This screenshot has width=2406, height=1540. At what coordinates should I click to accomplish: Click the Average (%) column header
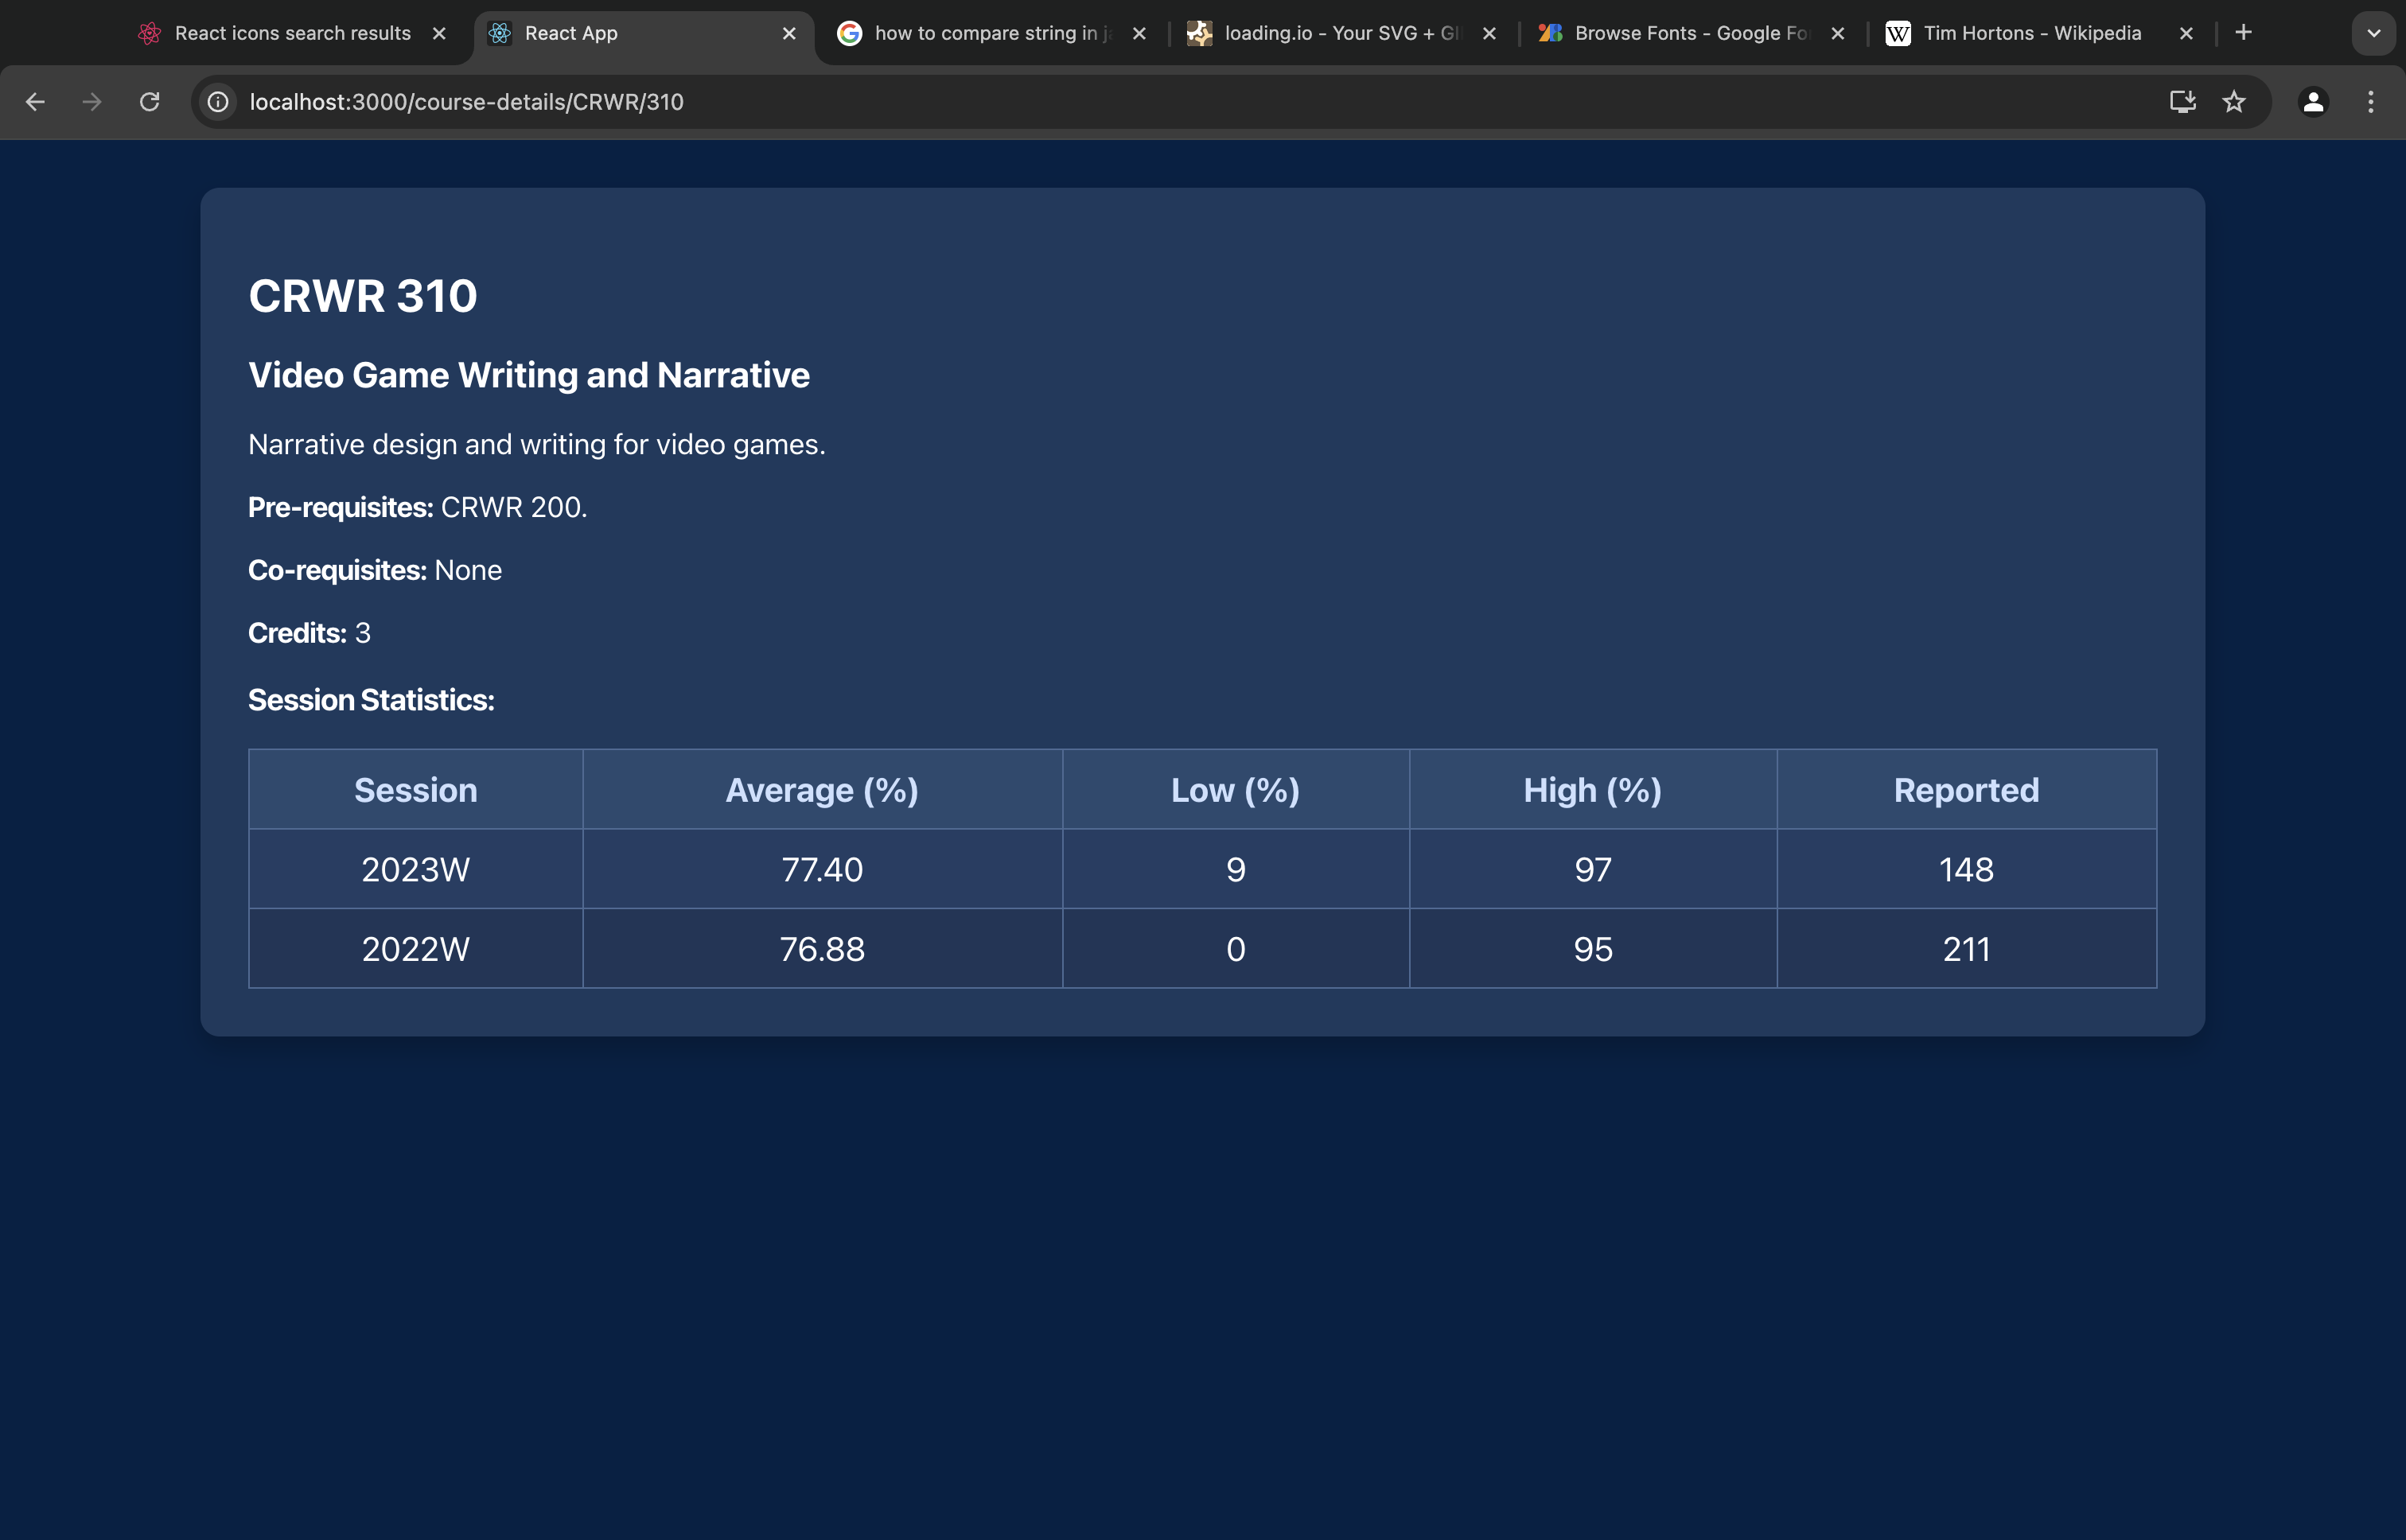[x=822, y=790]
